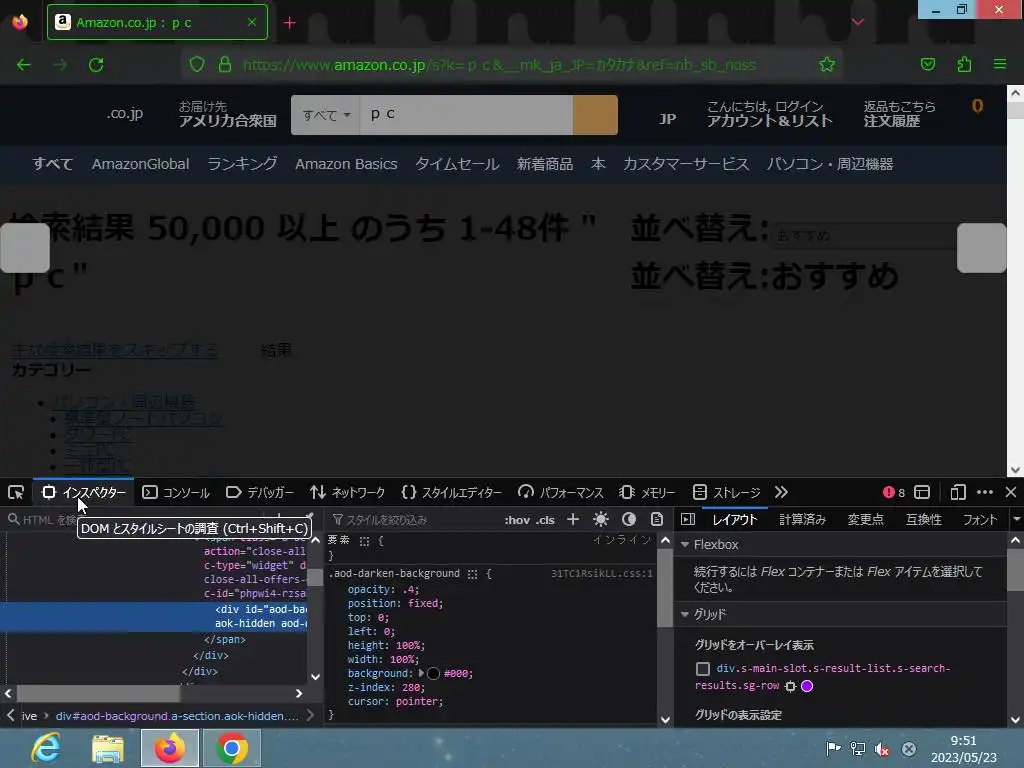Click the cursor: pointer declaration
The width and height of the screenshot is (1024, 768).
pyautogui.click(x=395, y=701)
